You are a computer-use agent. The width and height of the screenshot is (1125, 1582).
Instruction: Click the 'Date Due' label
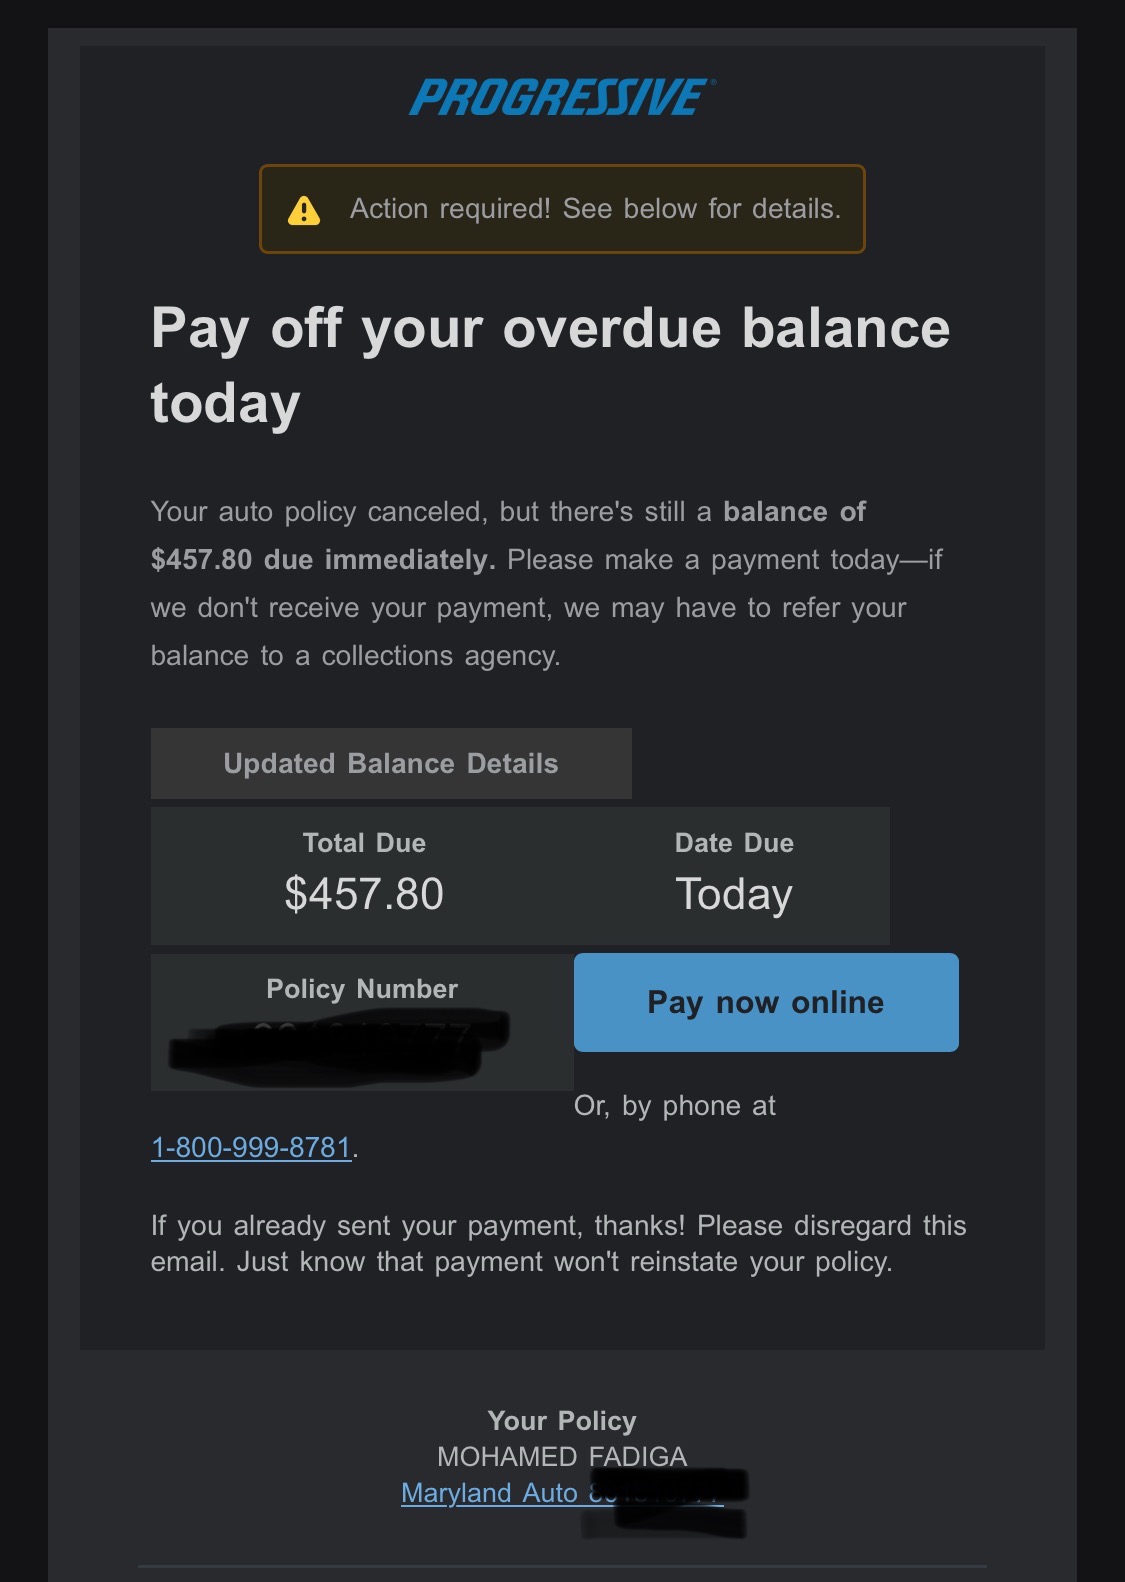(x=734, y=843)
